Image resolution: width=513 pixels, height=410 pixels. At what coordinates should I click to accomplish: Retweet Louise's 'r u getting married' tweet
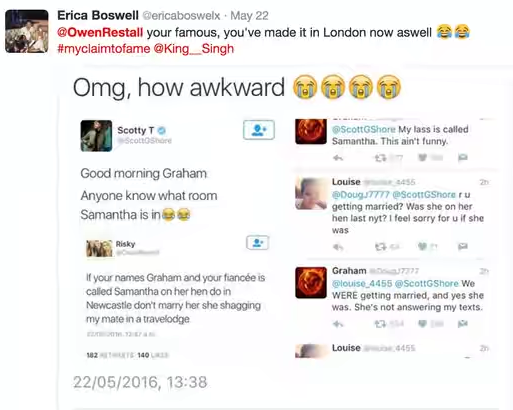(380, 247)
